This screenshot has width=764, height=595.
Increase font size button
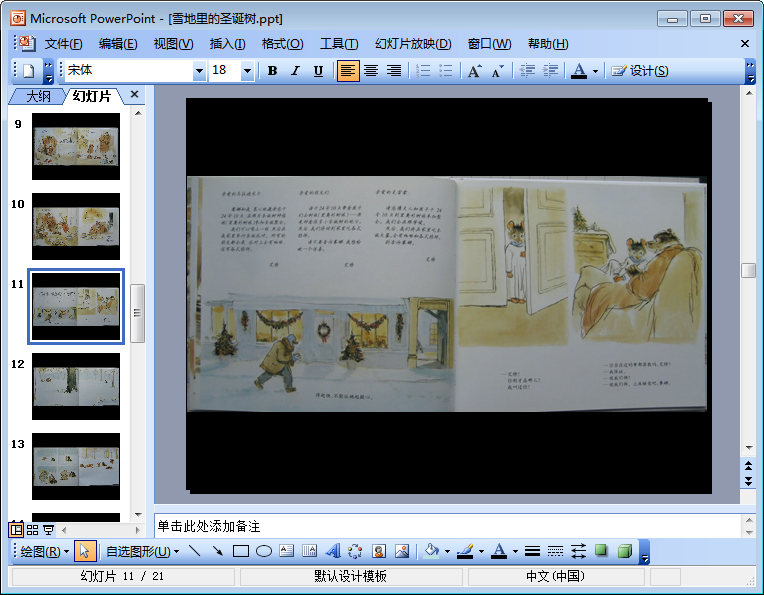coord(475,71)
